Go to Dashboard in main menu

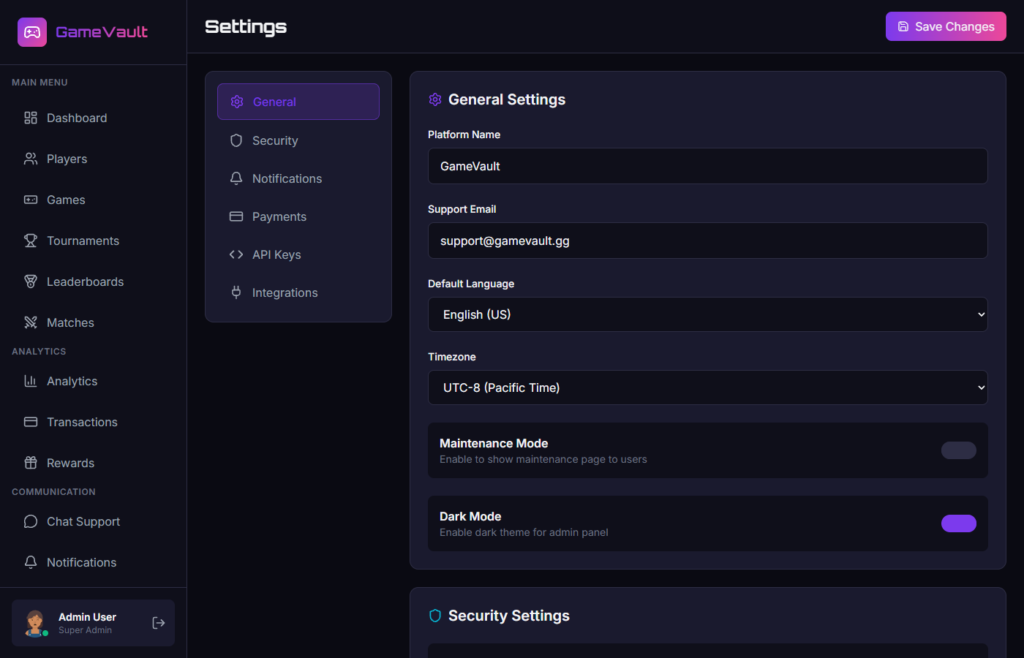pyautogui.click(x=93, y=118)
